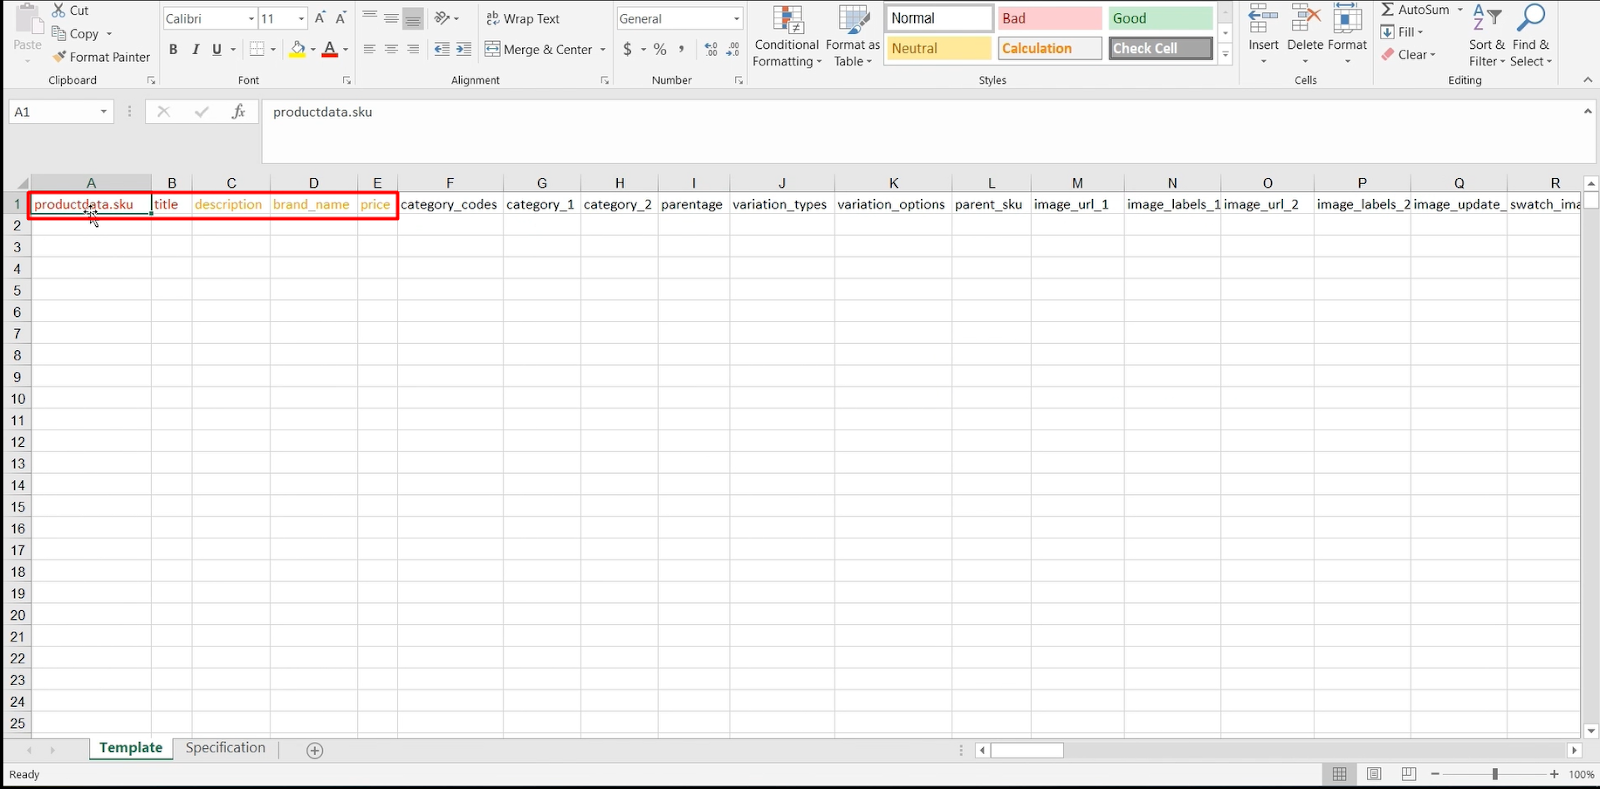Switch to Normal view in status bar
Image resolution: width=1600 pixels, height=789 pixels.
(x=1339, y=774)
